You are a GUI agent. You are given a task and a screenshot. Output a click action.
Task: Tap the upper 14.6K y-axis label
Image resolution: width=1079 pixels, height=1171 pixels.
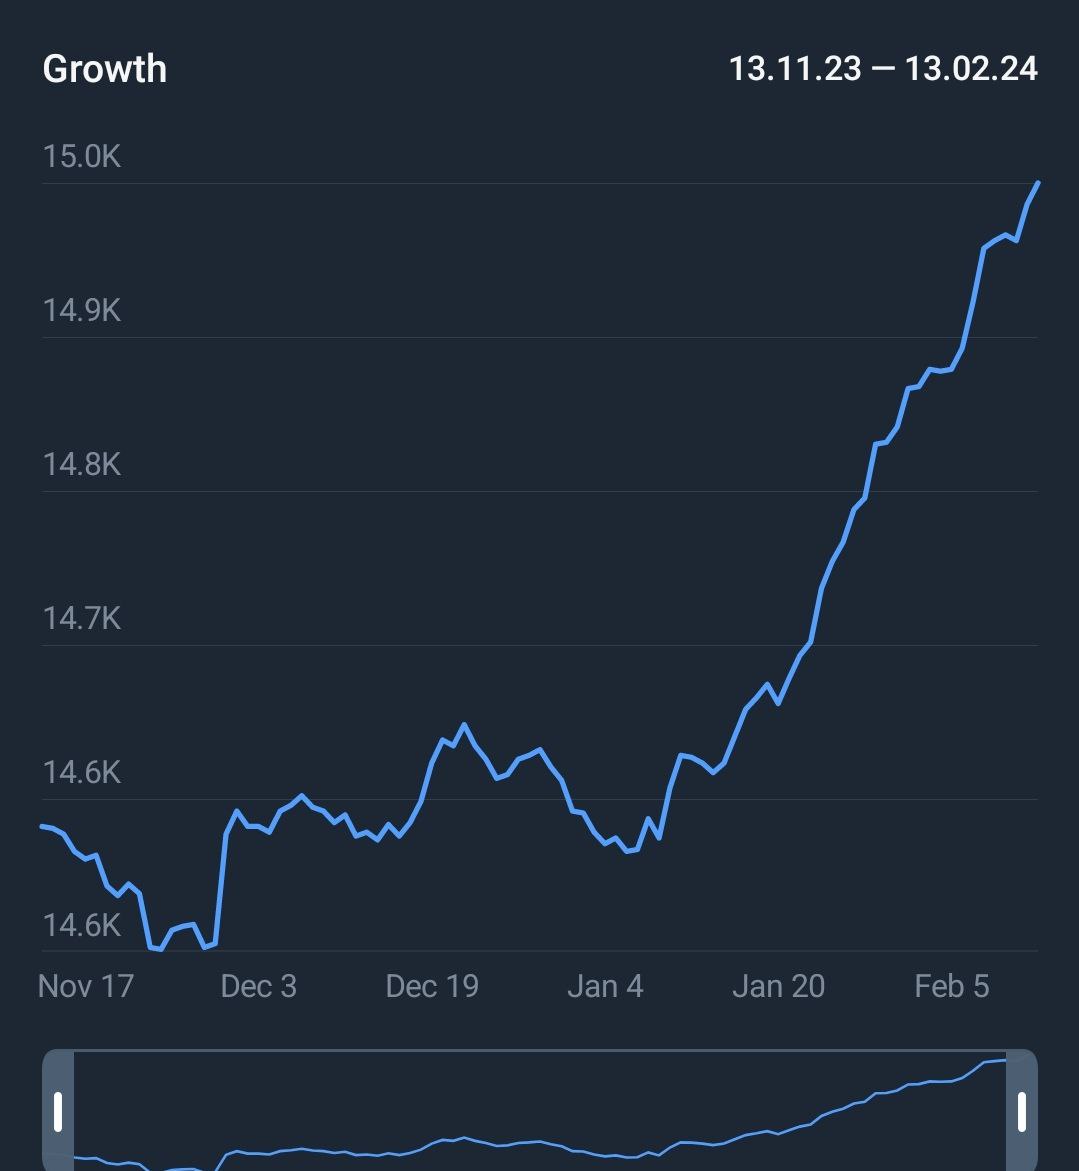point(81,773)
